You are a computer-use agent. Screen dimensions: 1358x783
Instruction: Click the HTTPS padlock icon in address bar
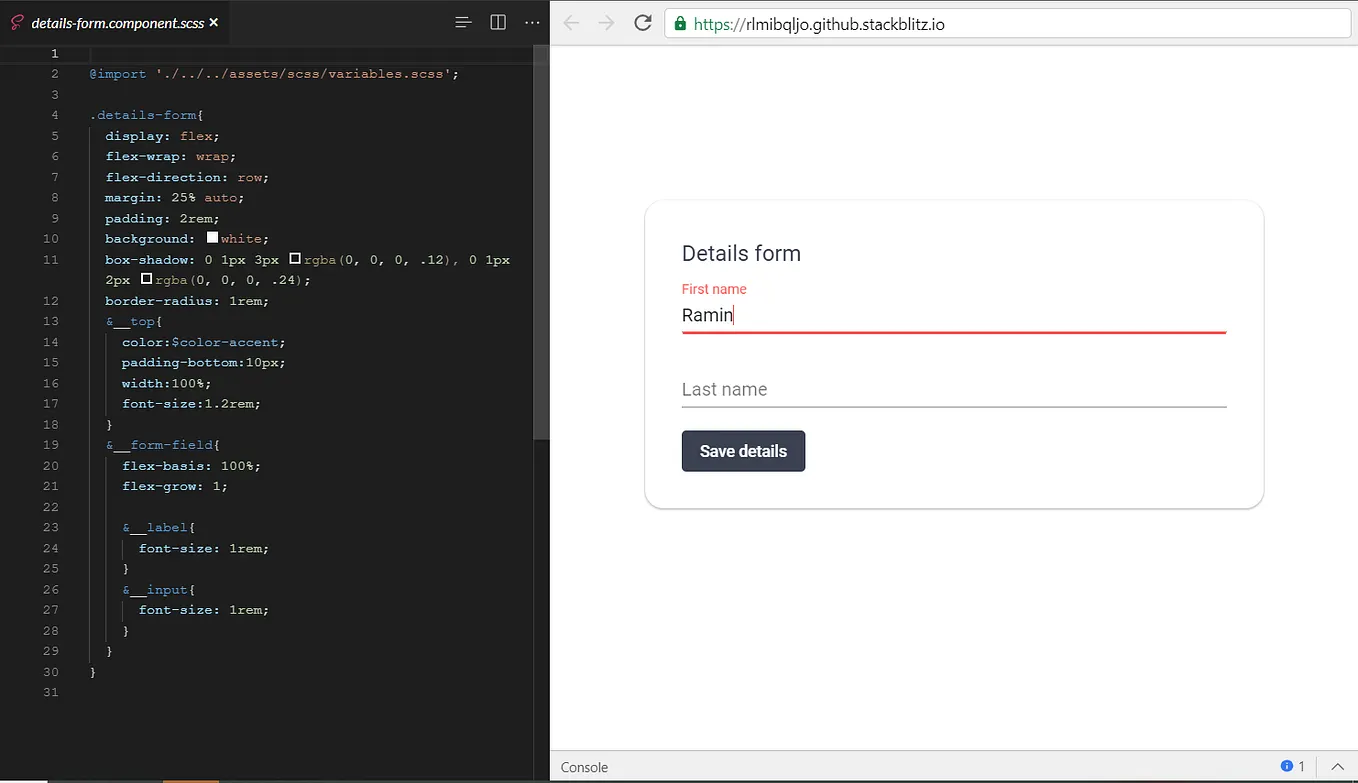coord(679,23)
